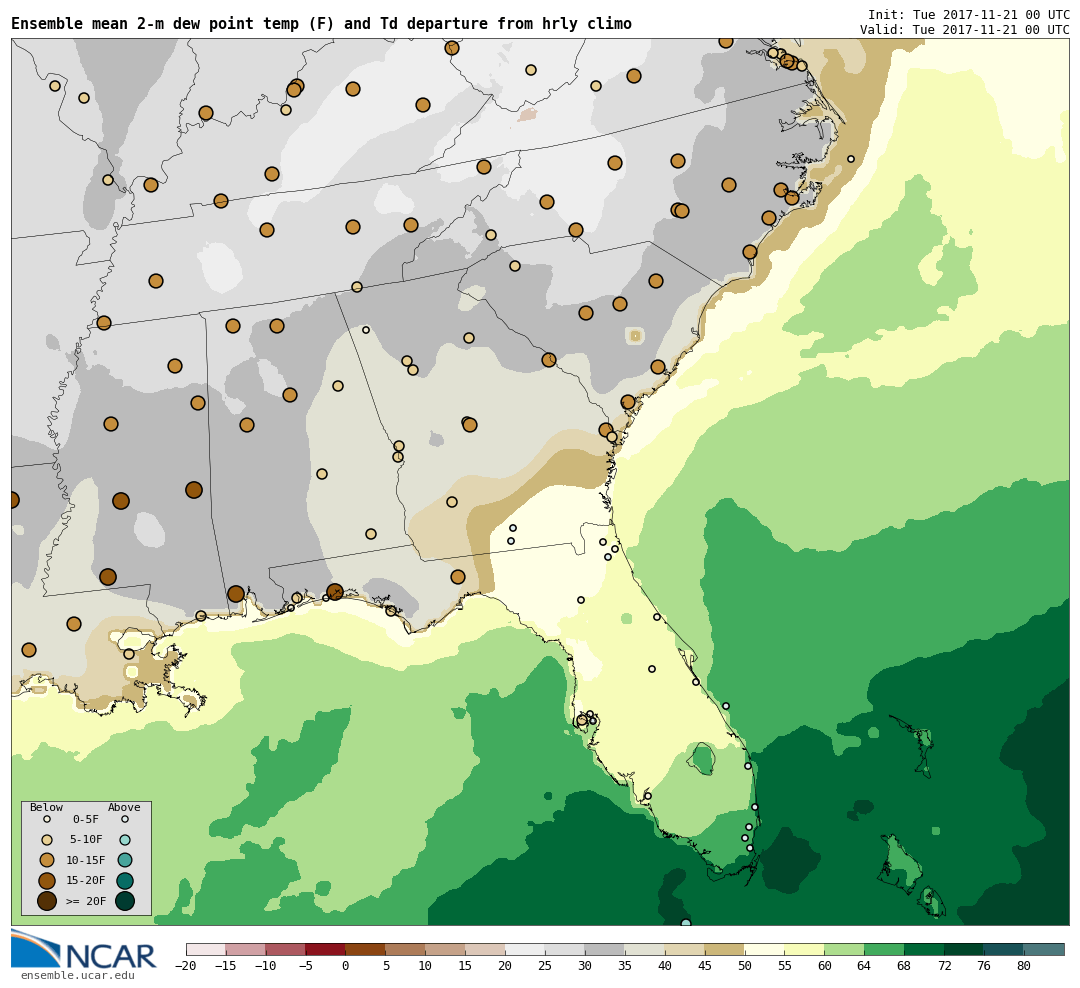
Task: Select the Above 0-5F legend circle
Action: tap(125, 820)
